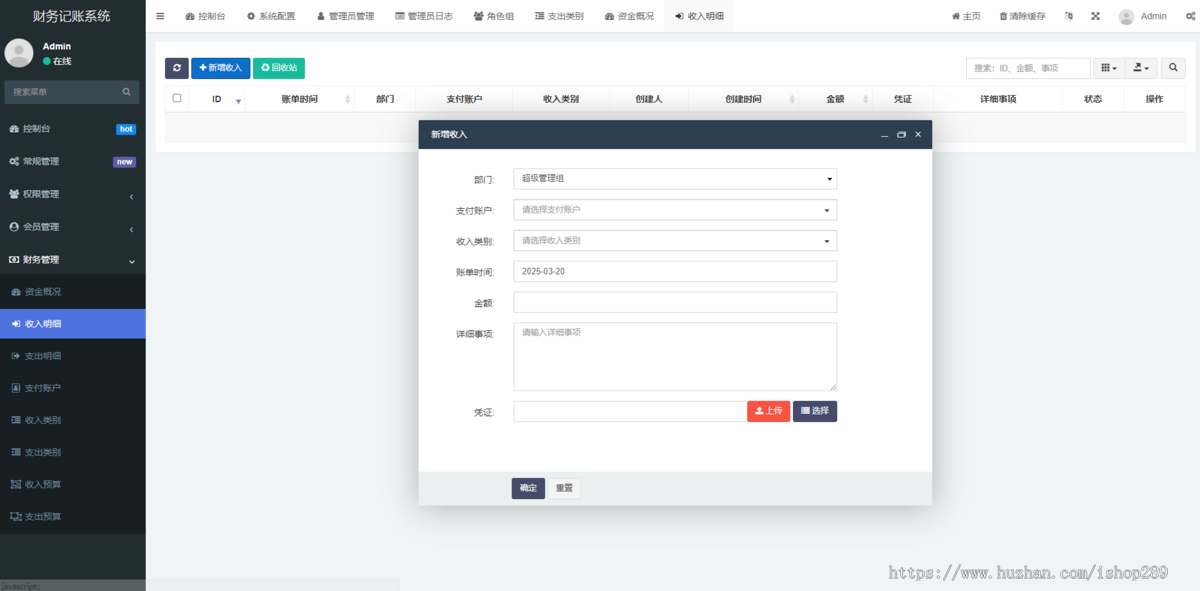Select the 收入明细 tab
The image size is (1200, 591).
click(699, 16)
